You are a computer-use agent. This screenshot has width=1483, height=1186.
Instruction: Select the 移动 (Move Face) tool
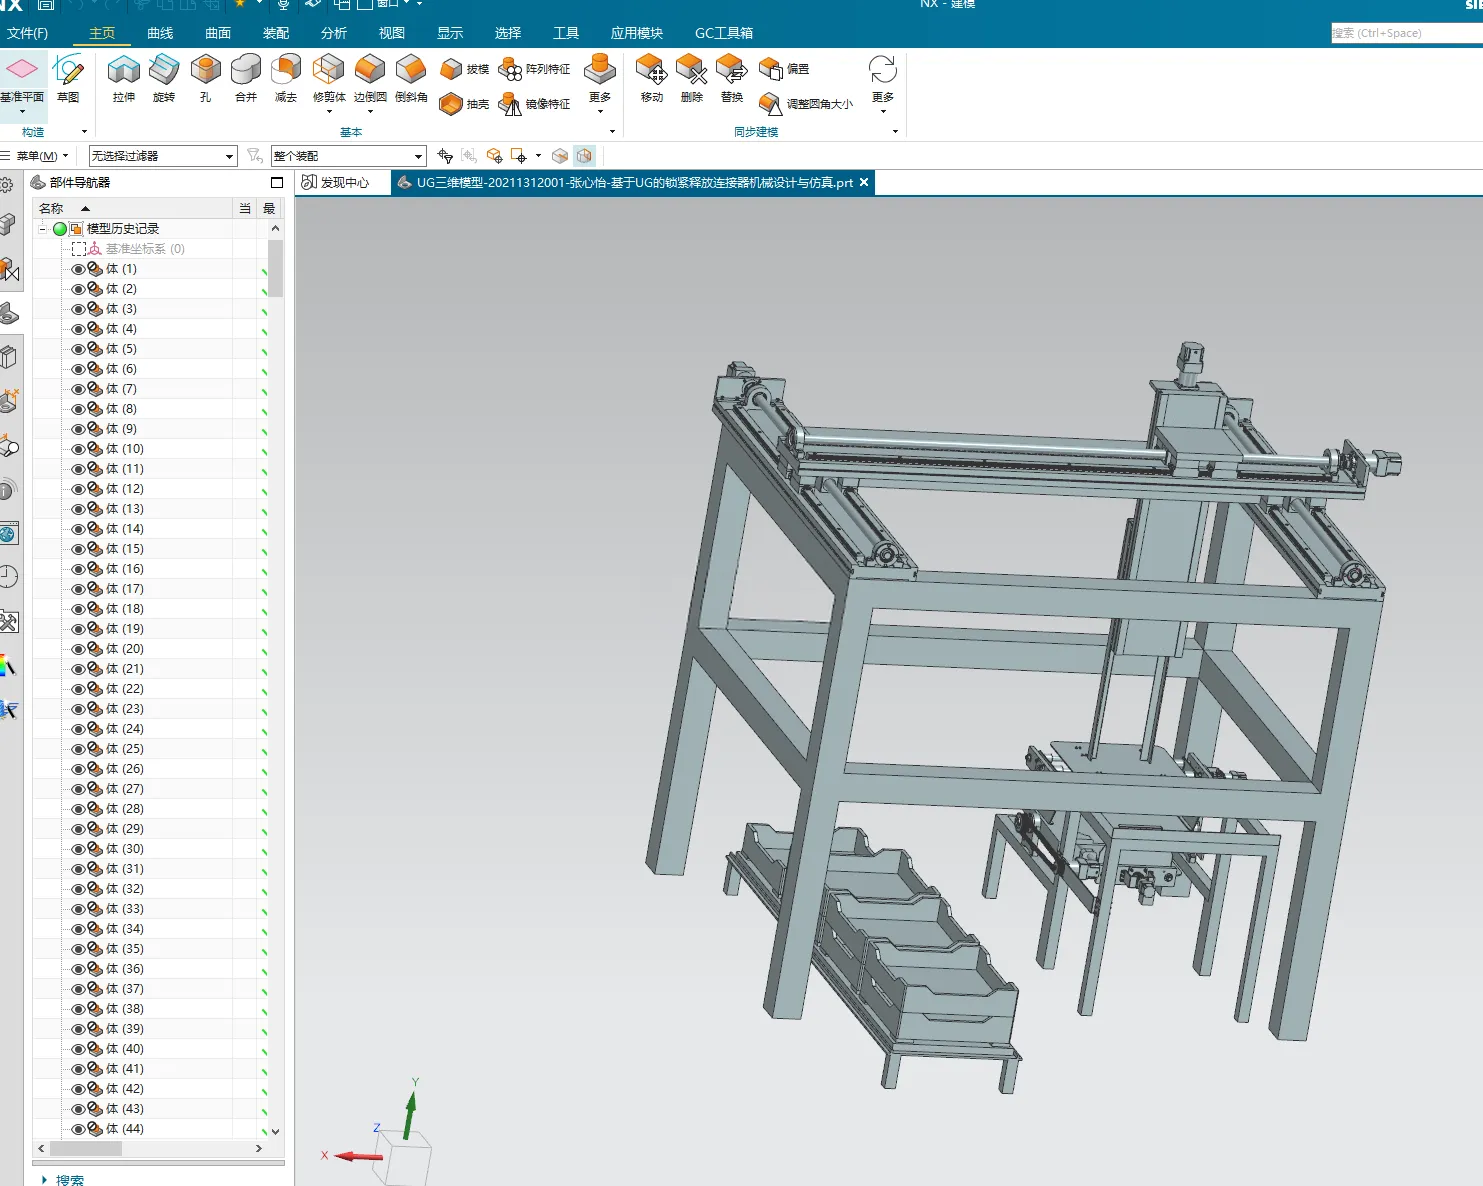tap(651, 78)
